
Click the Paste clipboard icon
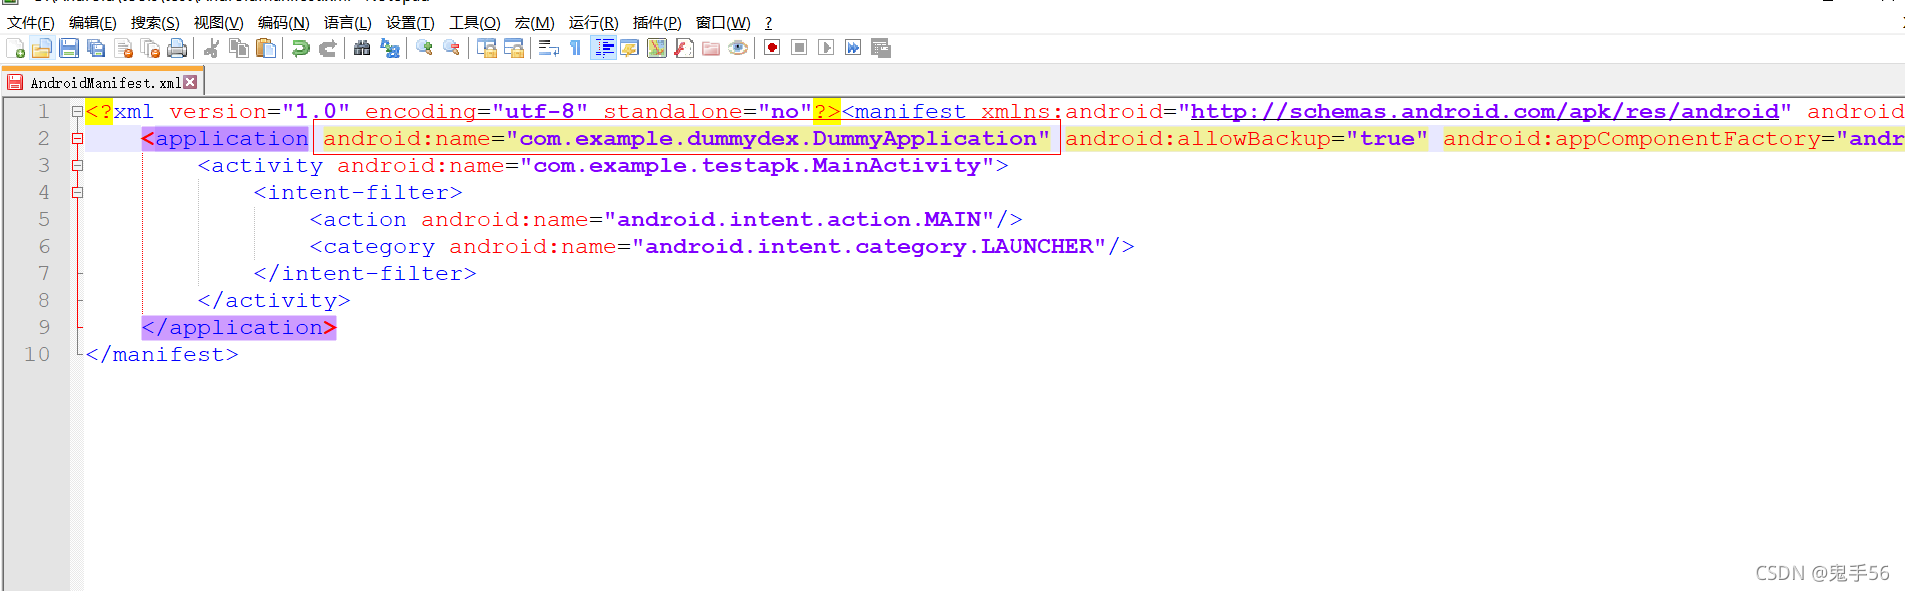(x=266, y=48)
